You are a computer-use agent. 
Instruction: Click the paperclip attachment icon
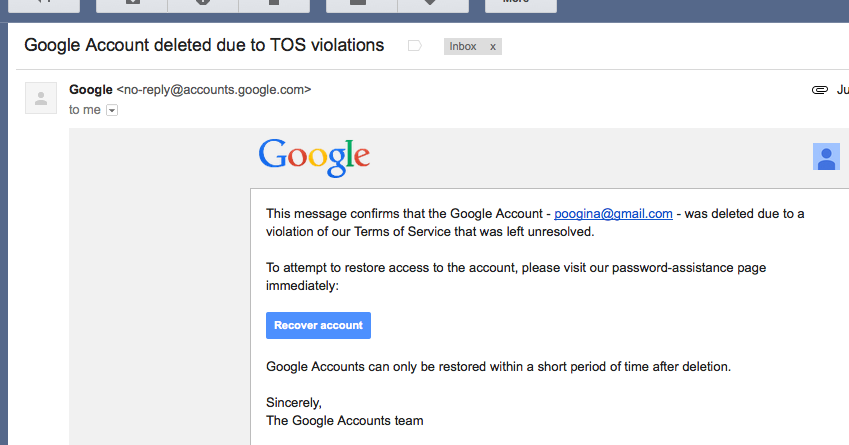(x=820, y=90)
